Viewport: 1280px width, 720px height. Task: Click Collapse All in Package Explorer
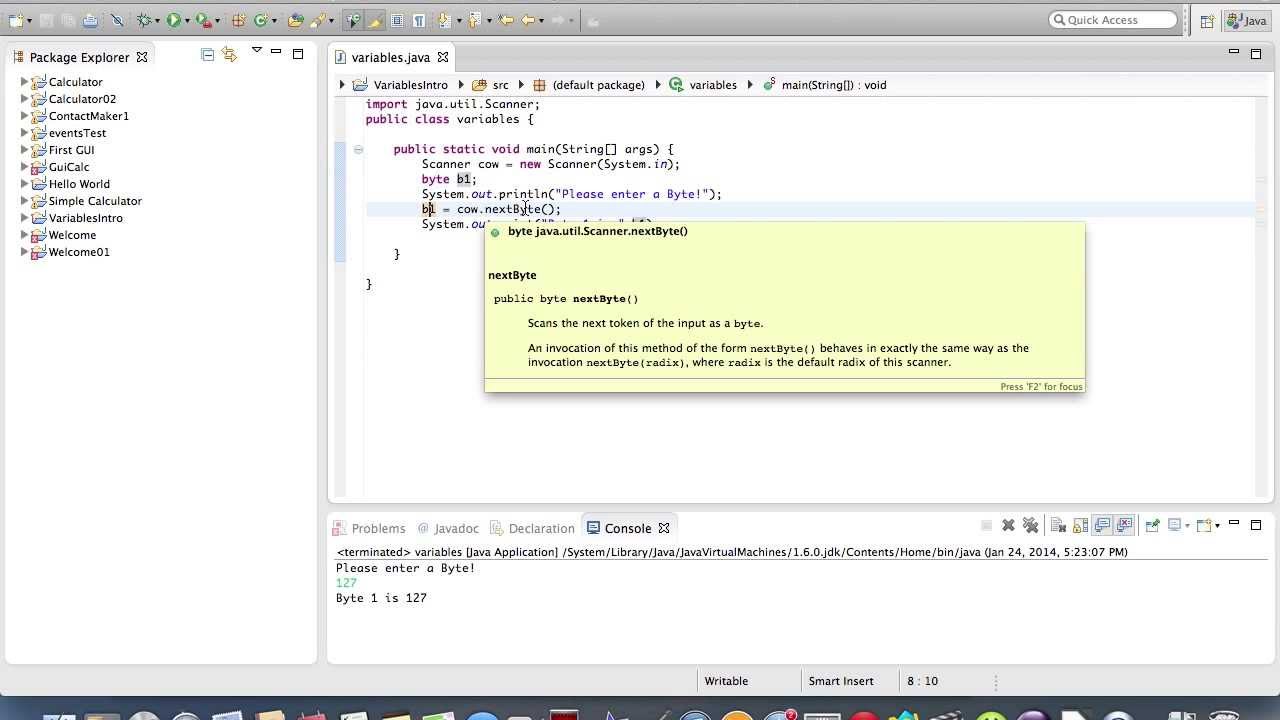(x=207, y=55)
